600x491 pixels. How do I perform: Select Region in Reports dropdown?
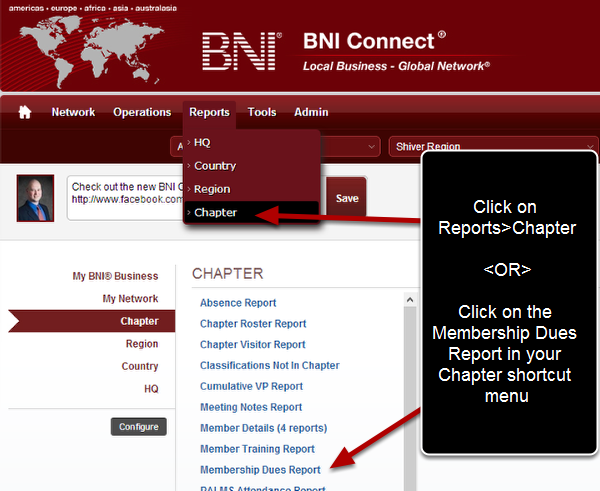coord(212,189)
